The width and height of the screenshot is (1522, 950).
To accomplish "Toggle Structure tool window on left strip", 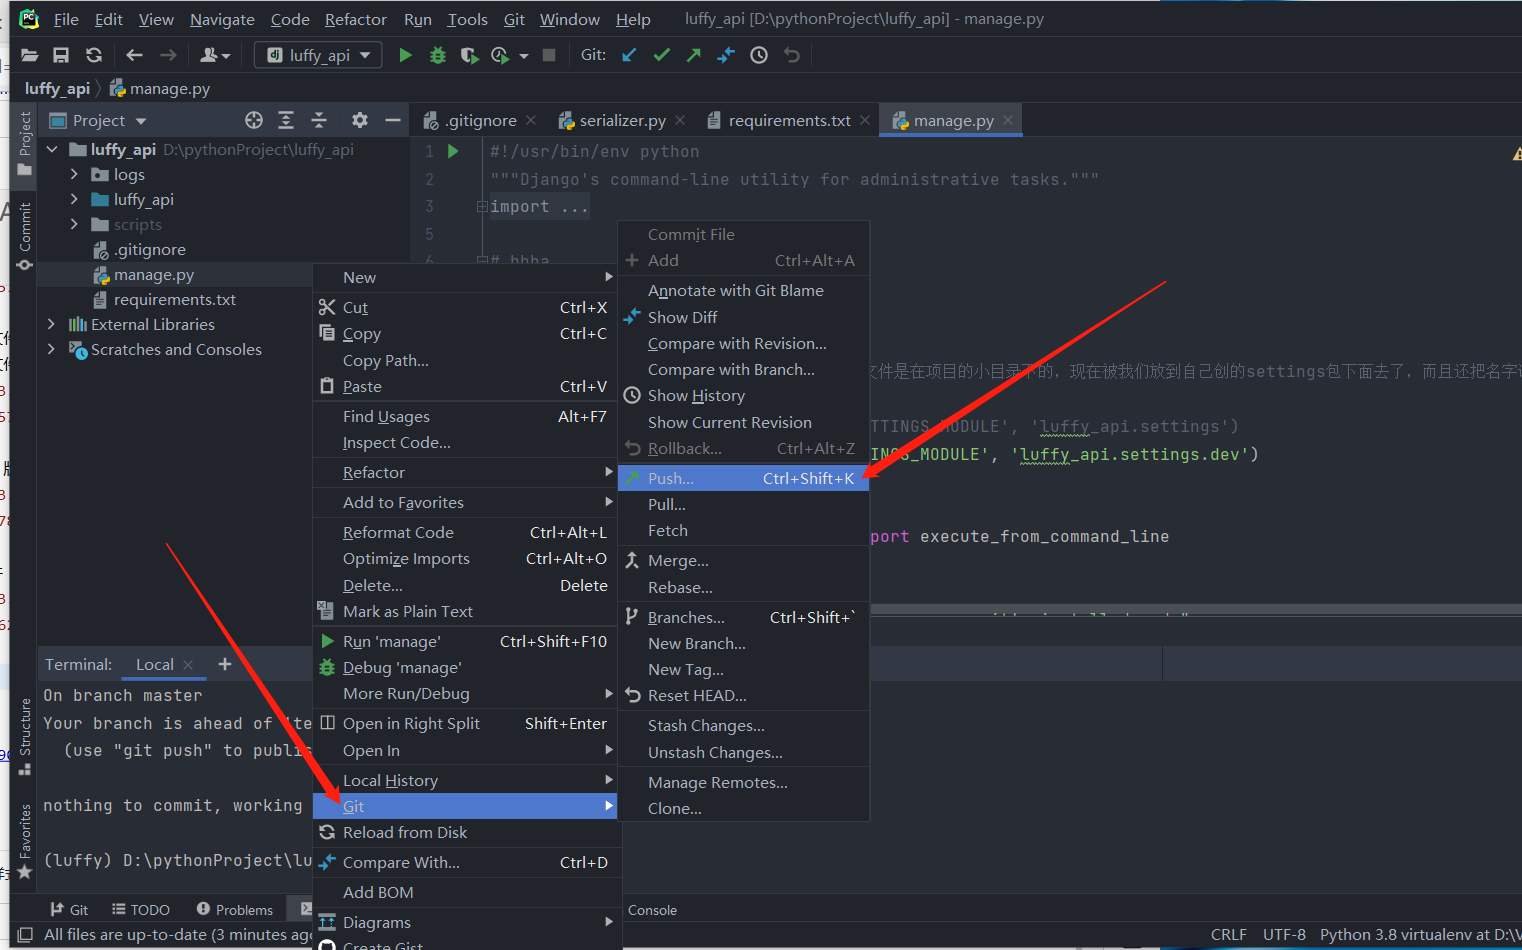I will 25,735.
